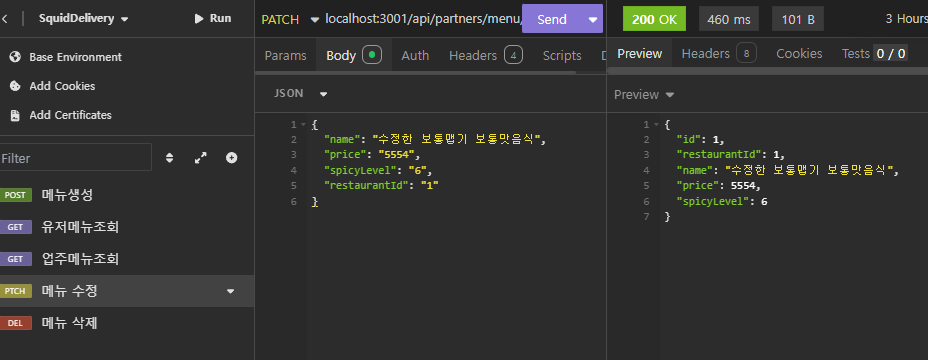Open the 3 Hours response history dropdown
Screen dimensions: 928x360
point(906,19)
